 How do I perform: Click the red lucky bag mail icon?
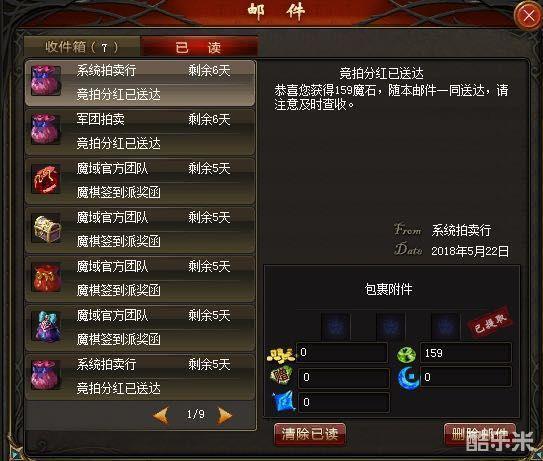(45, 277)
